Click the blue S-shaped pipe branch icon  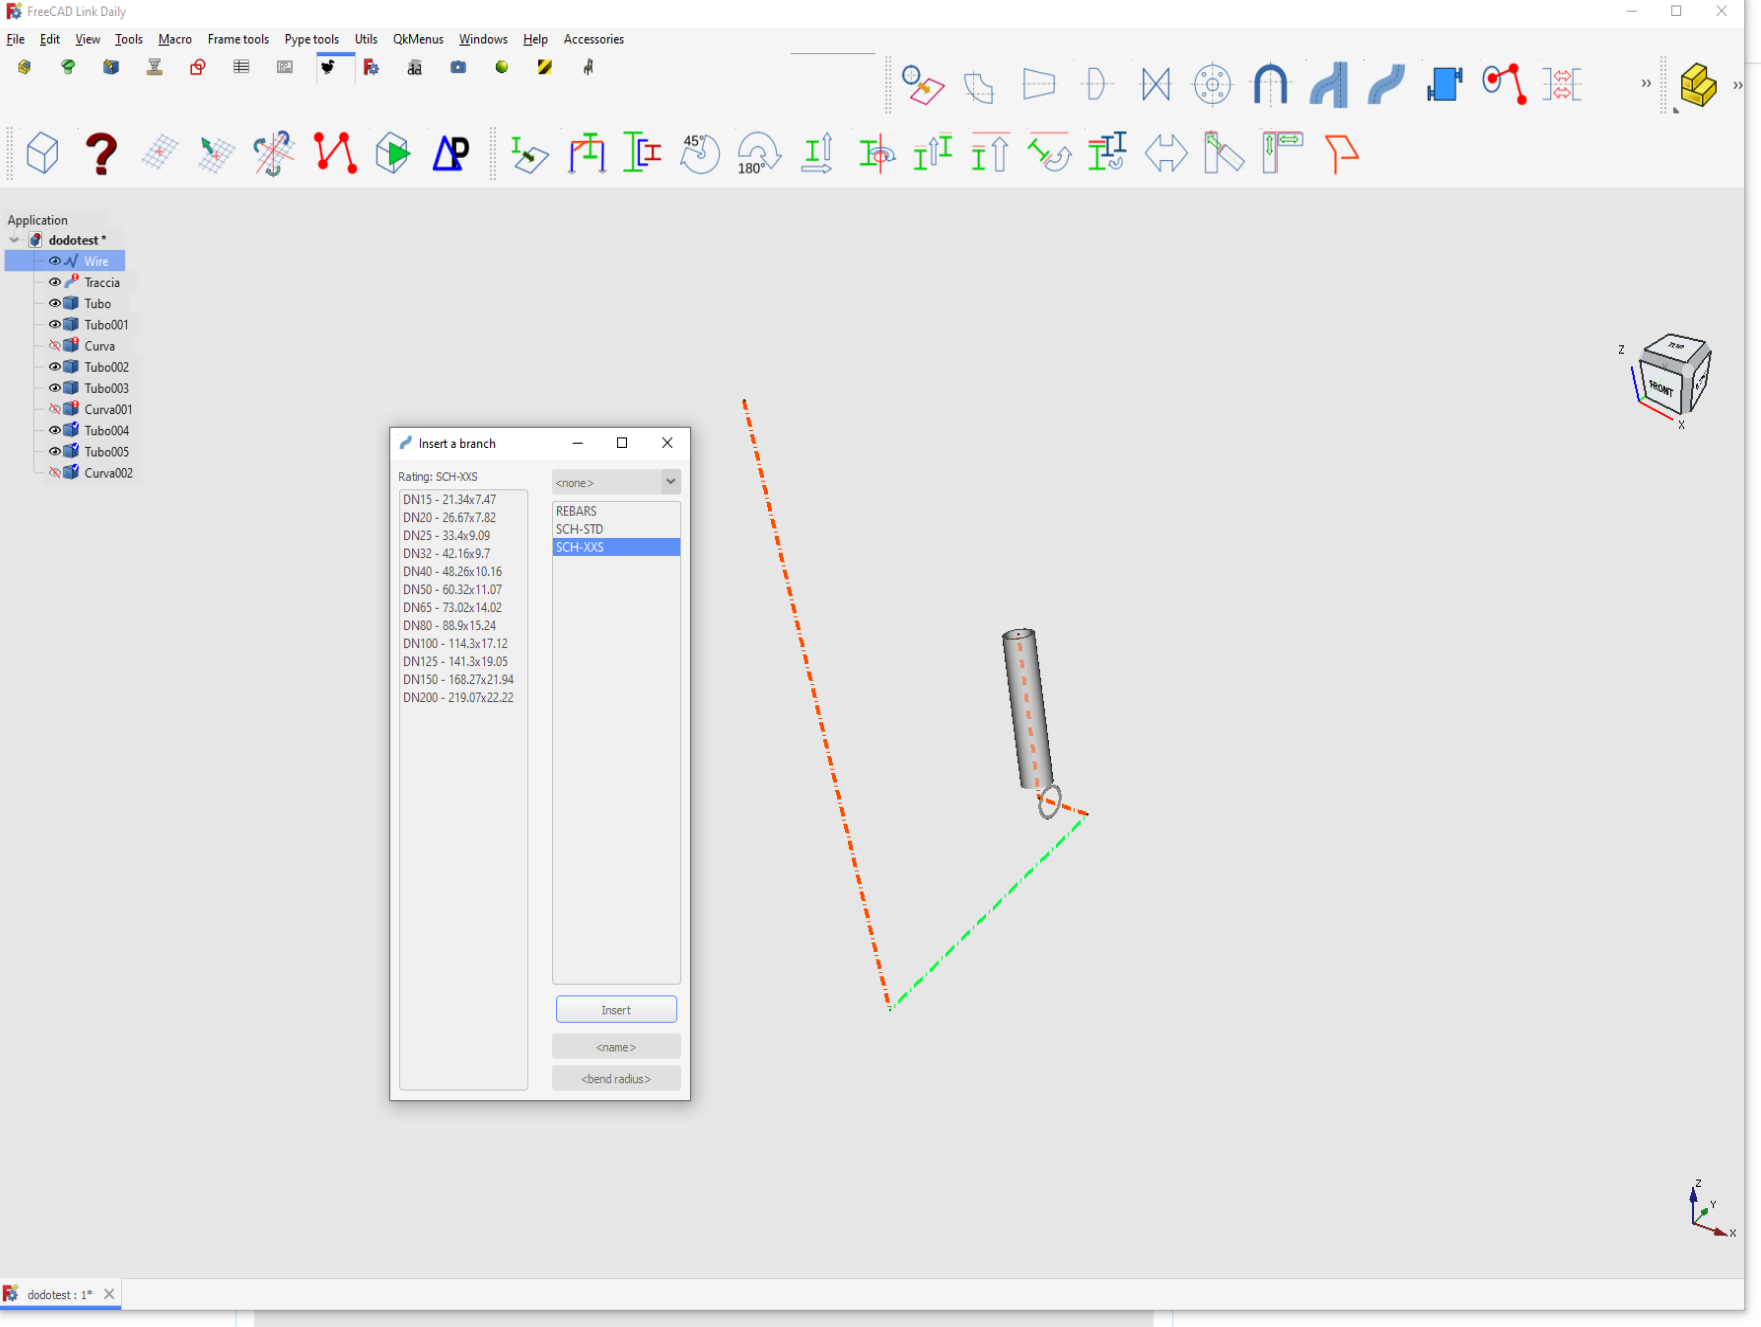(x=1386, y=84)
